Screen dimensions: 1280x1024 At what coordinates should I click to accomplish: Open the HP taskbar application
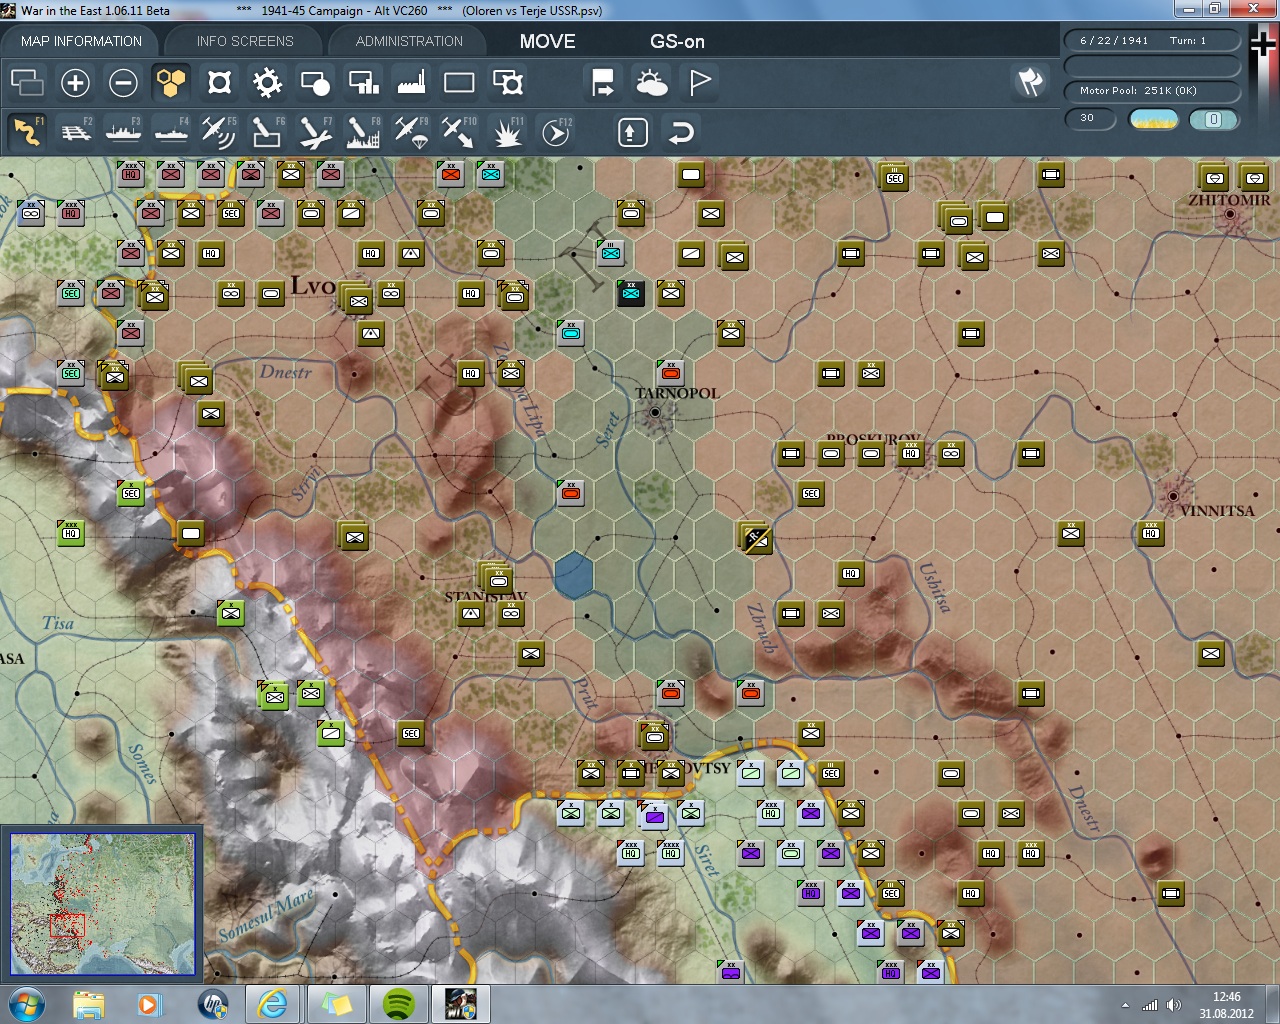tap(213, 1004)
